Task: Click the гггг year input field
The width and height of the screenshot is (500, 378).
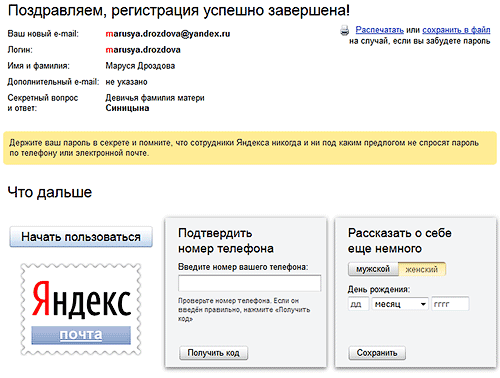Action: (x=450, y=304)
